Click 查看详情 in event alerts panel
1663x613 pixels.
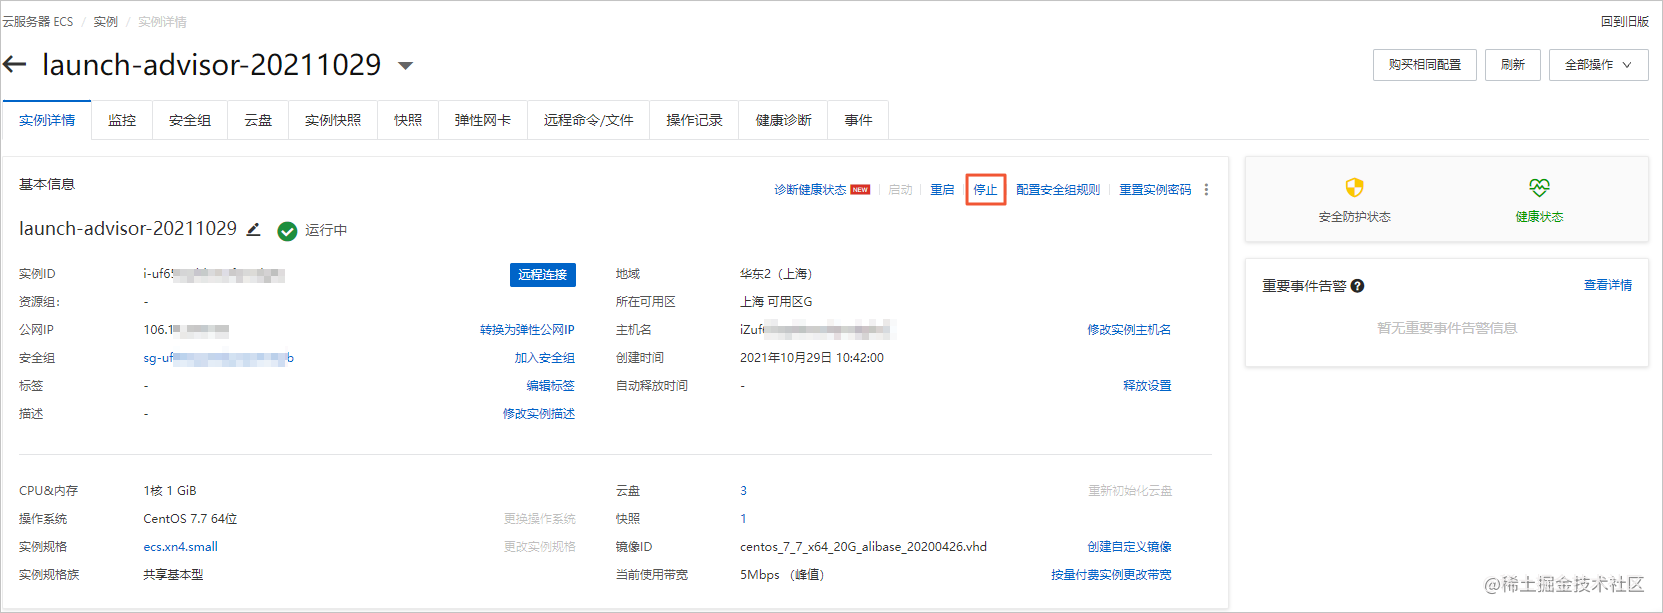click(x=1608, y=286)
